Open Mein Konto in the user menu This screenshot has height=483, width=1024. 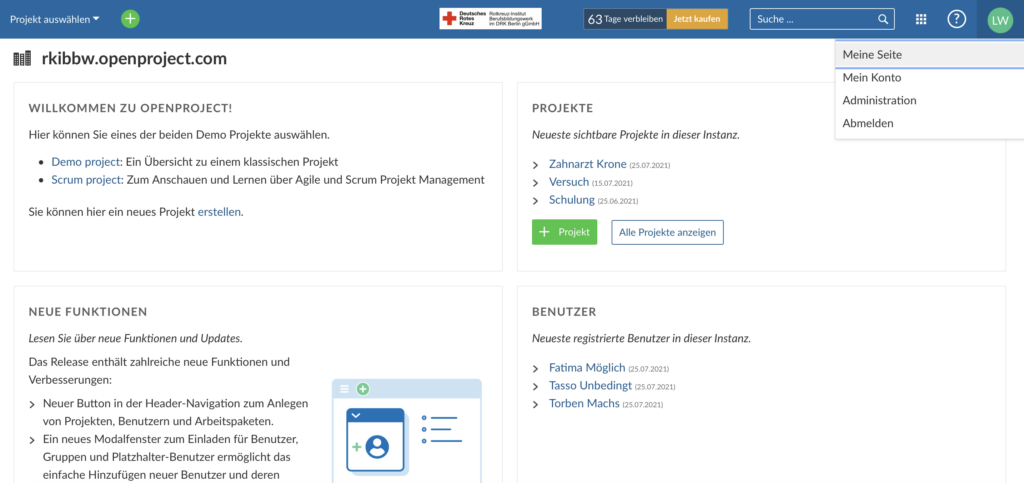[929, 78]
